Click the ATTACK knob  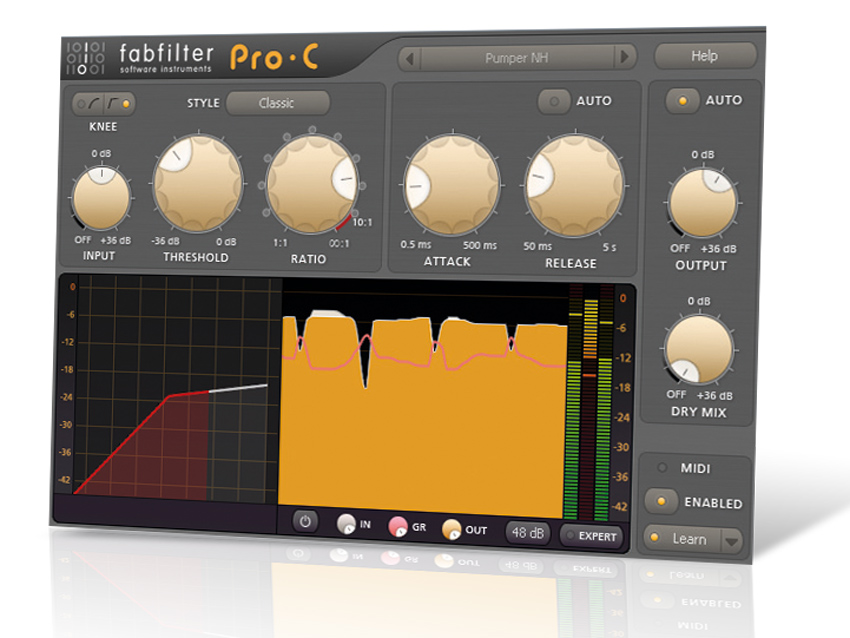(x=452, y=185)
